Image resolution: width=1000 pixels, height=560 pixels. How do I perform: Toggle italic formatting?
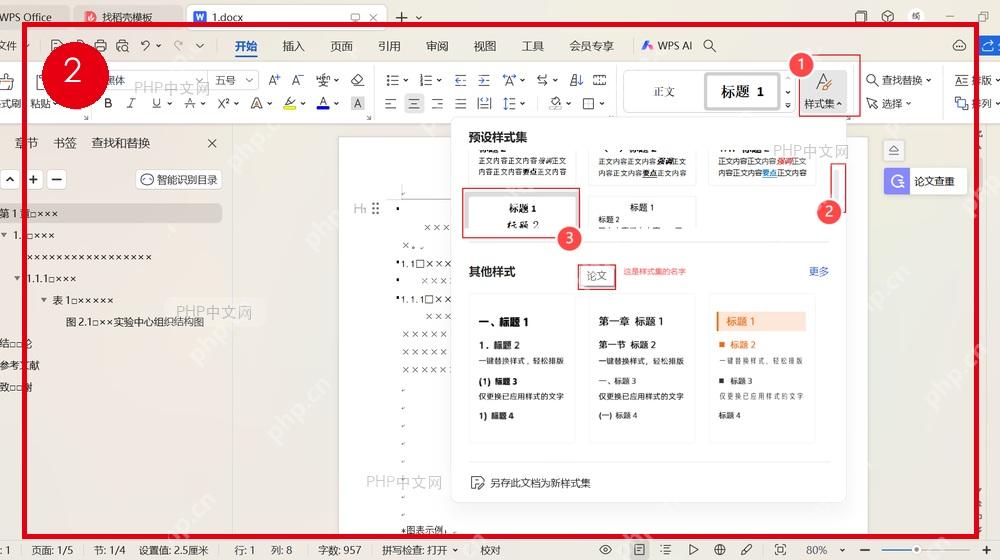click(x=131, y=103)
